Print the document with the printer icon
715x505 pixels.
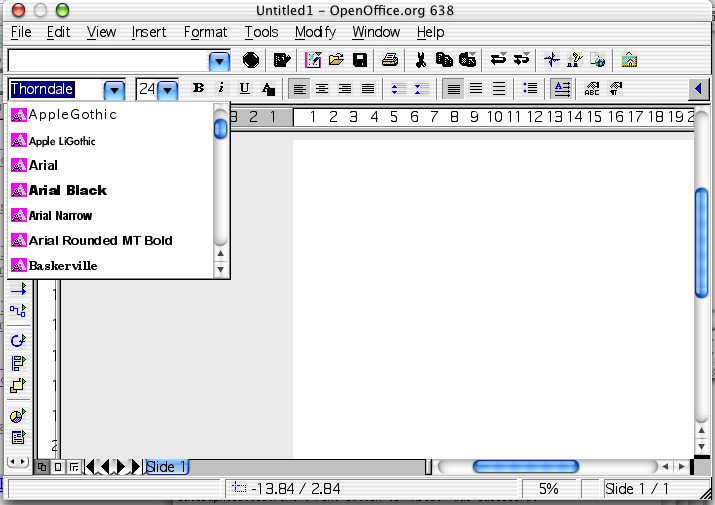(x=390, y=60)
